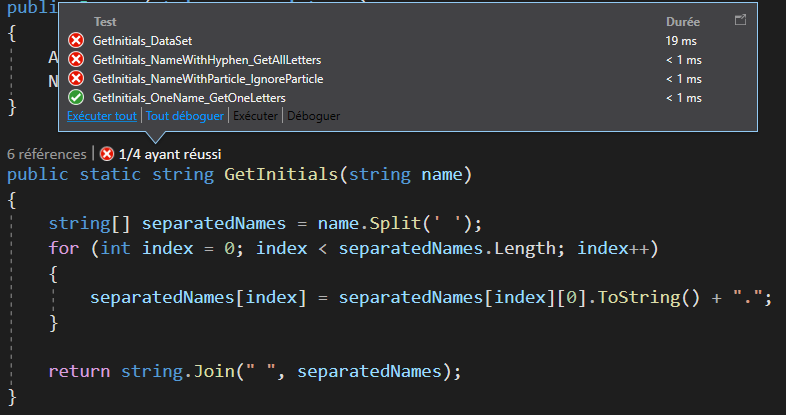Click the return keyword
Viewport: 786px width, 415px height.
pyautogui.click(x=79, y=371)
